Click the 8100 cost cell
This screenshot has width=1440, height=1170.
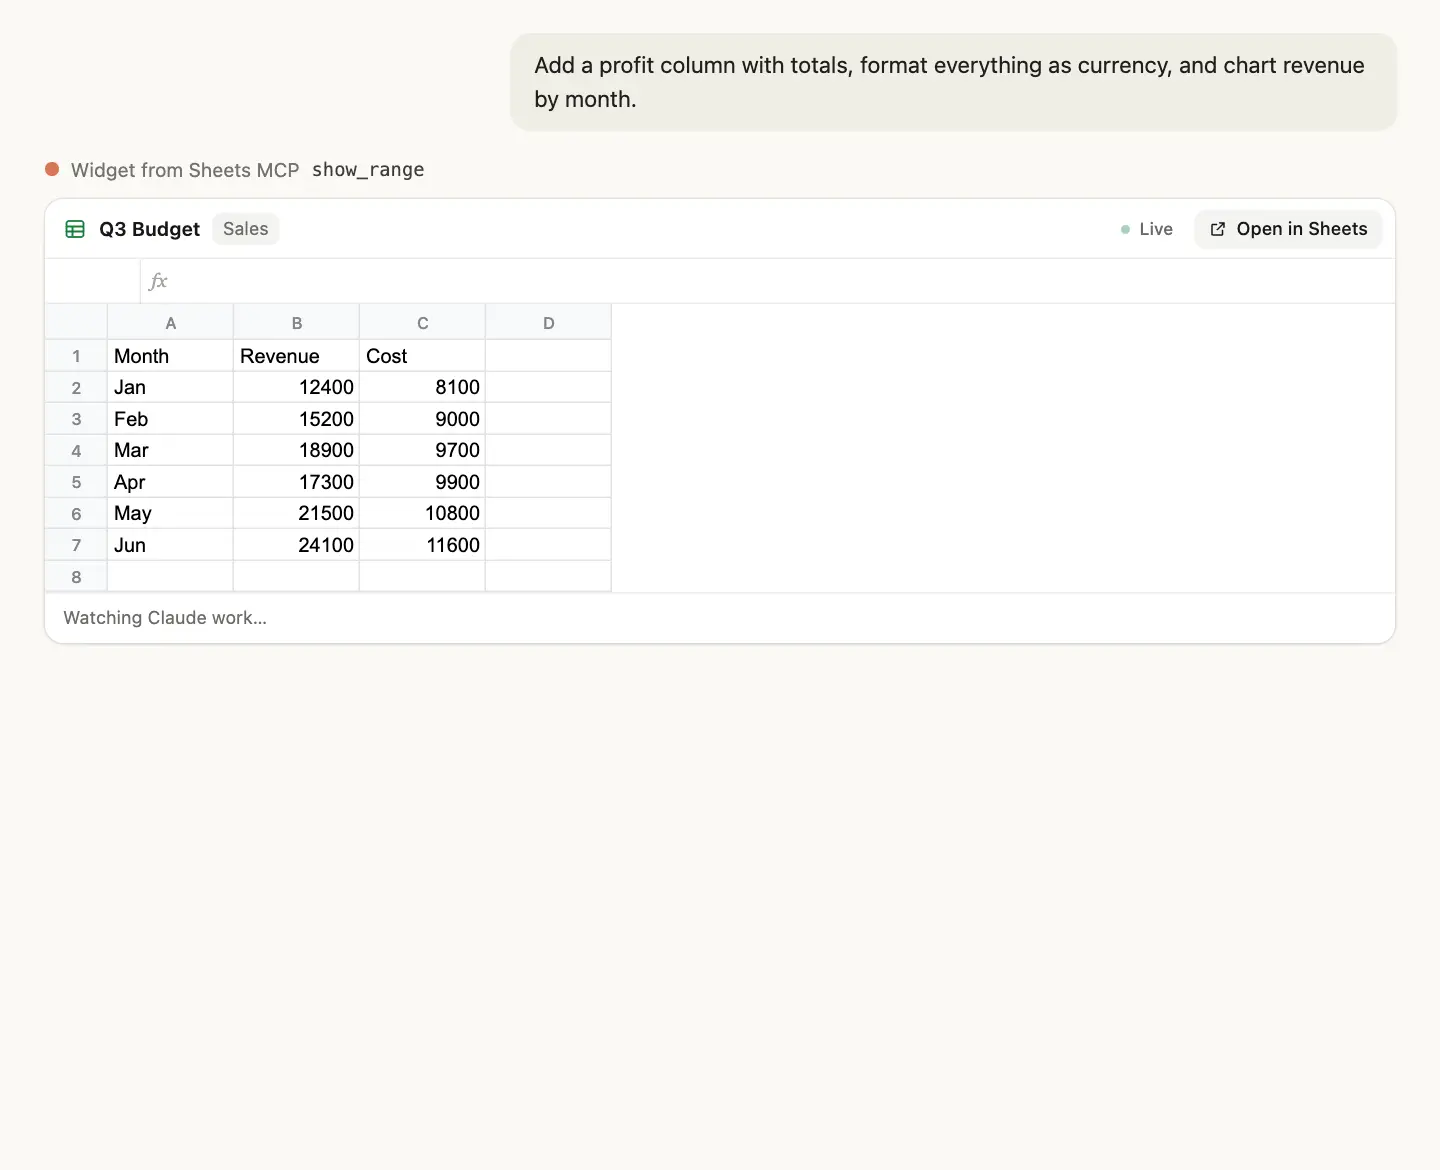click(423, 387)
